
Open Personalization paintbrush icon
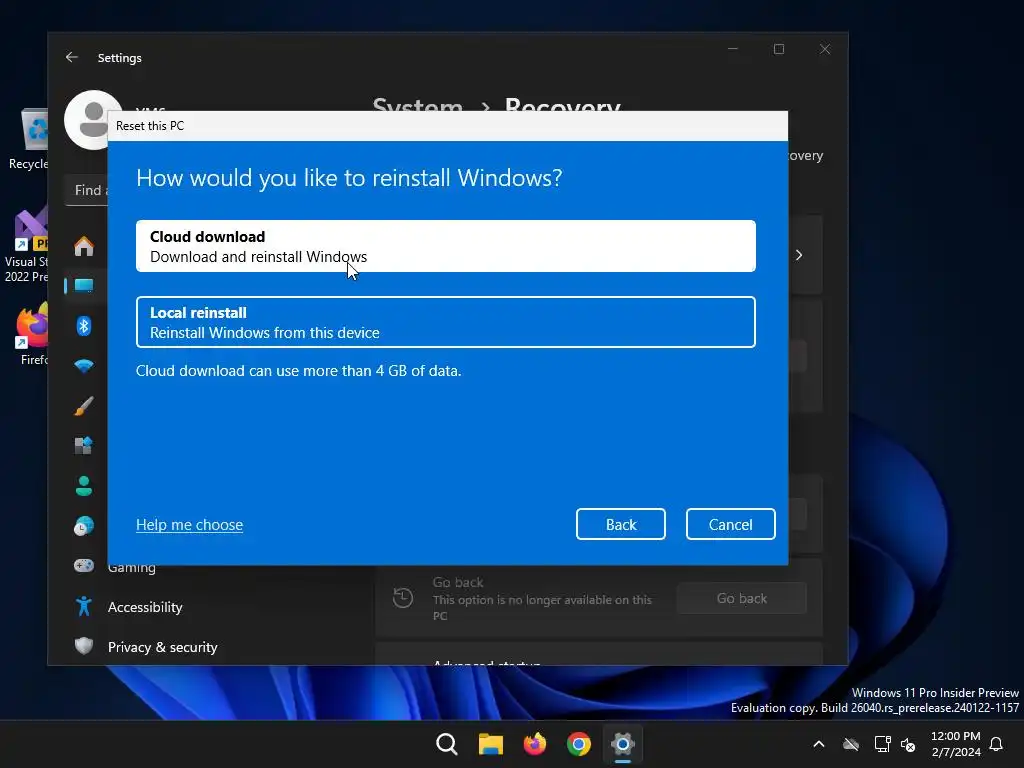pos(84,406)
